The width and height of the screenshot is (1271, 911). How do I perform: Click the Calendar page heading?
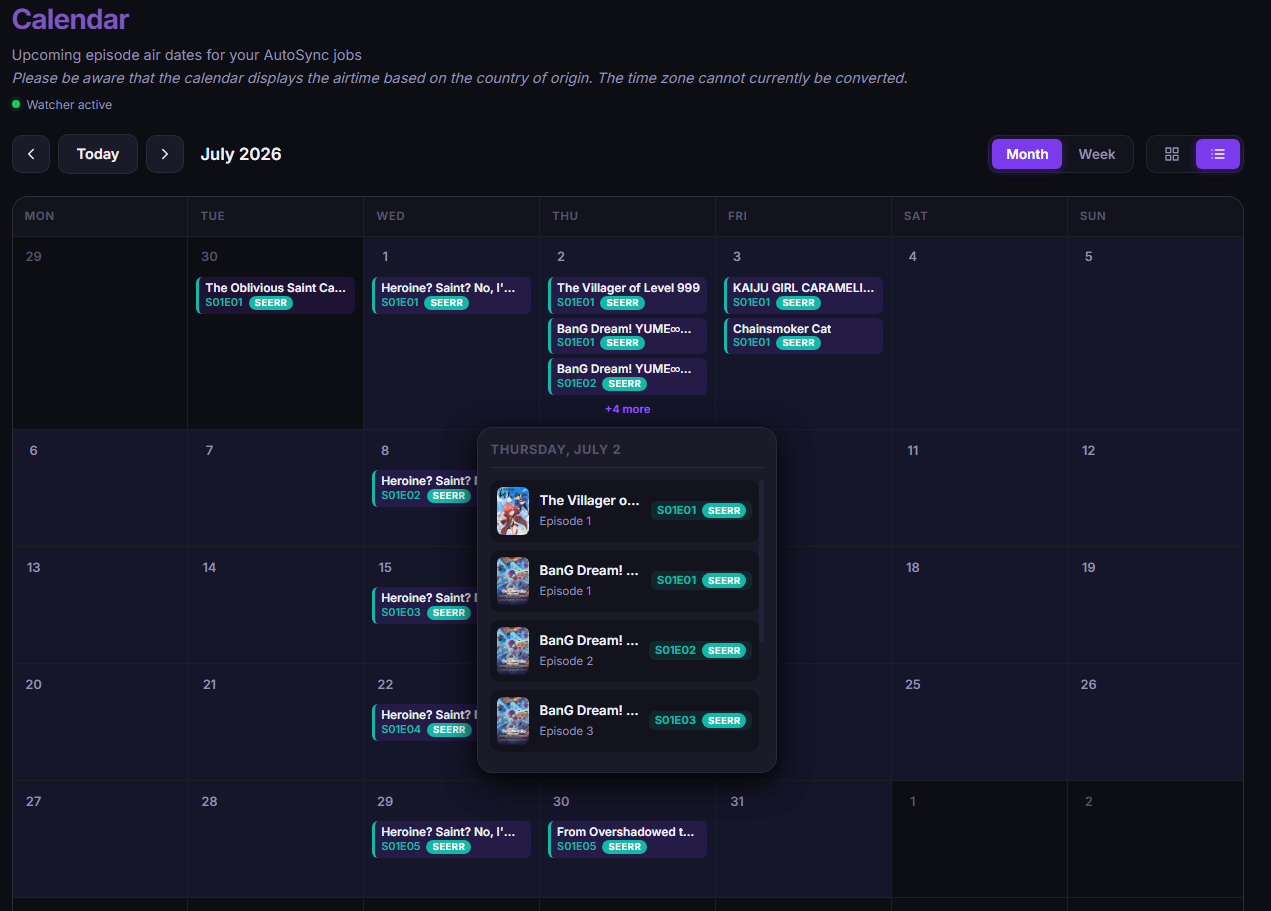pos(70,19)
